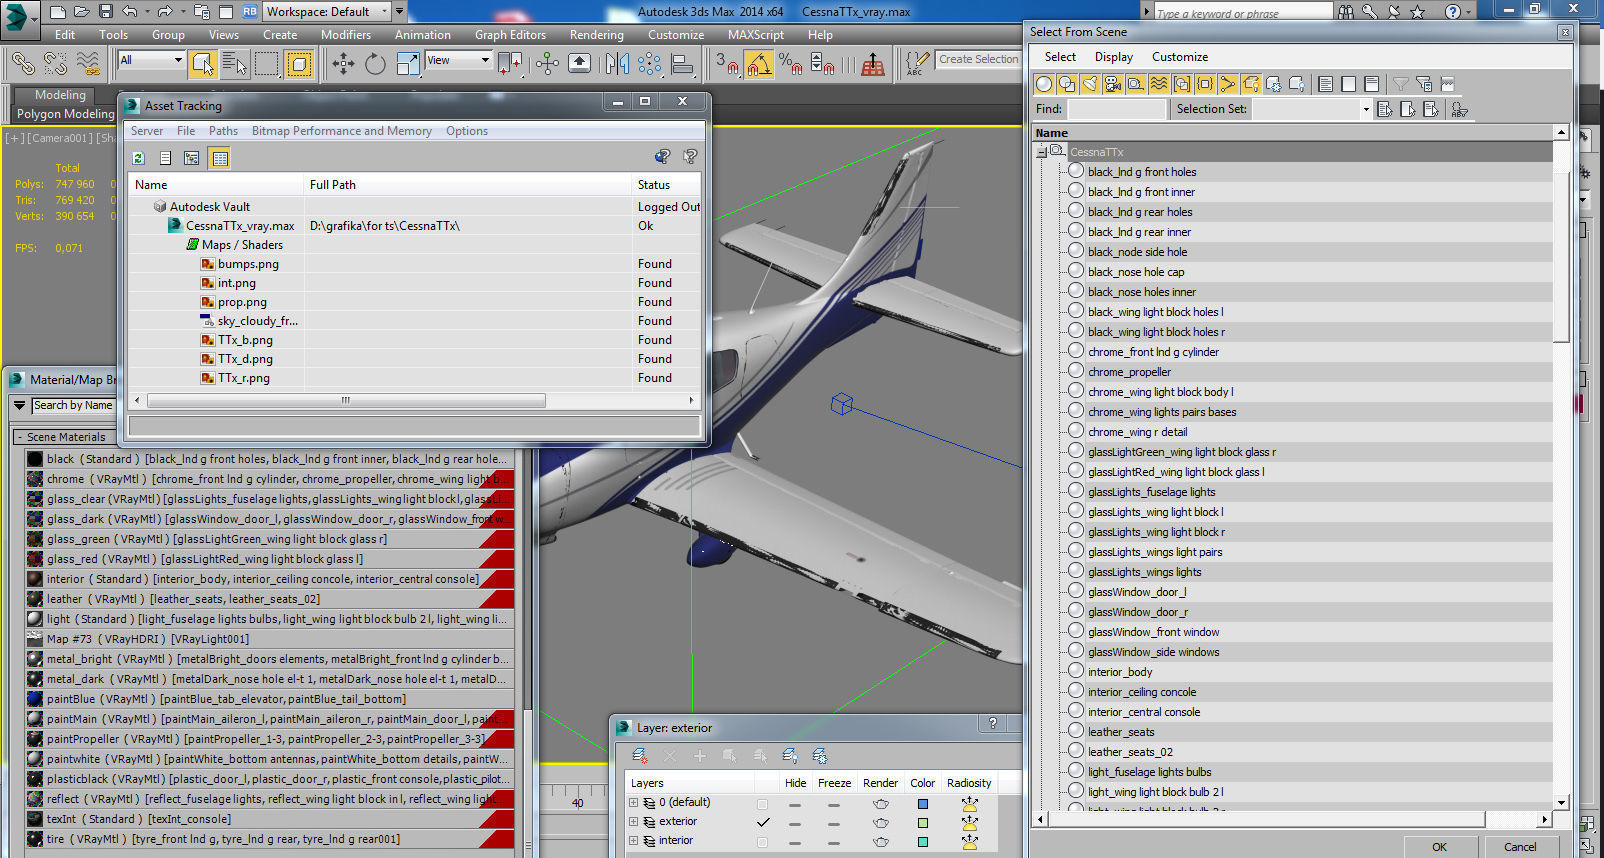Click the blue color swatch of 0 (default) layer
Image resolution: width=1604 pixels, height=858 pixels.
[923, 803]
